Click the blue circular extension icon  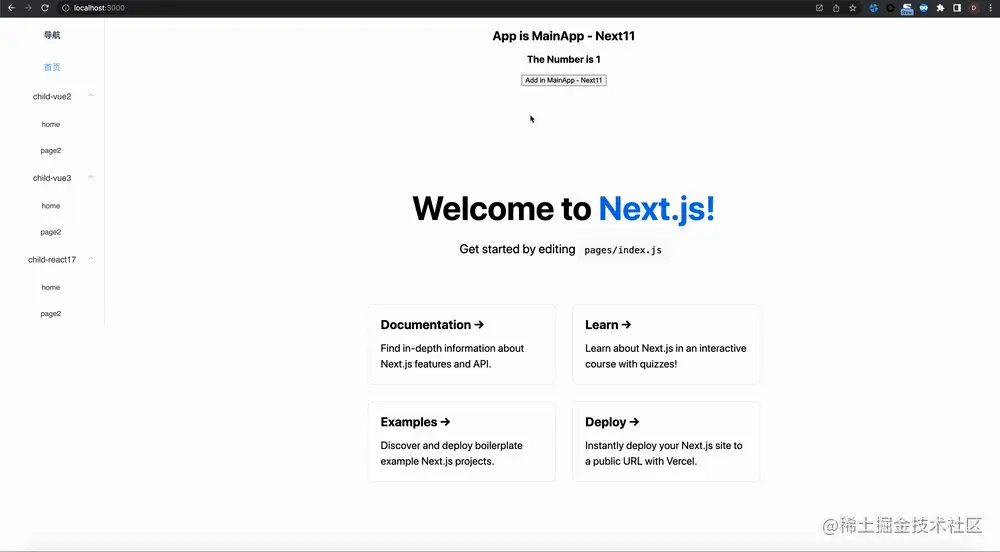(874, 8)
